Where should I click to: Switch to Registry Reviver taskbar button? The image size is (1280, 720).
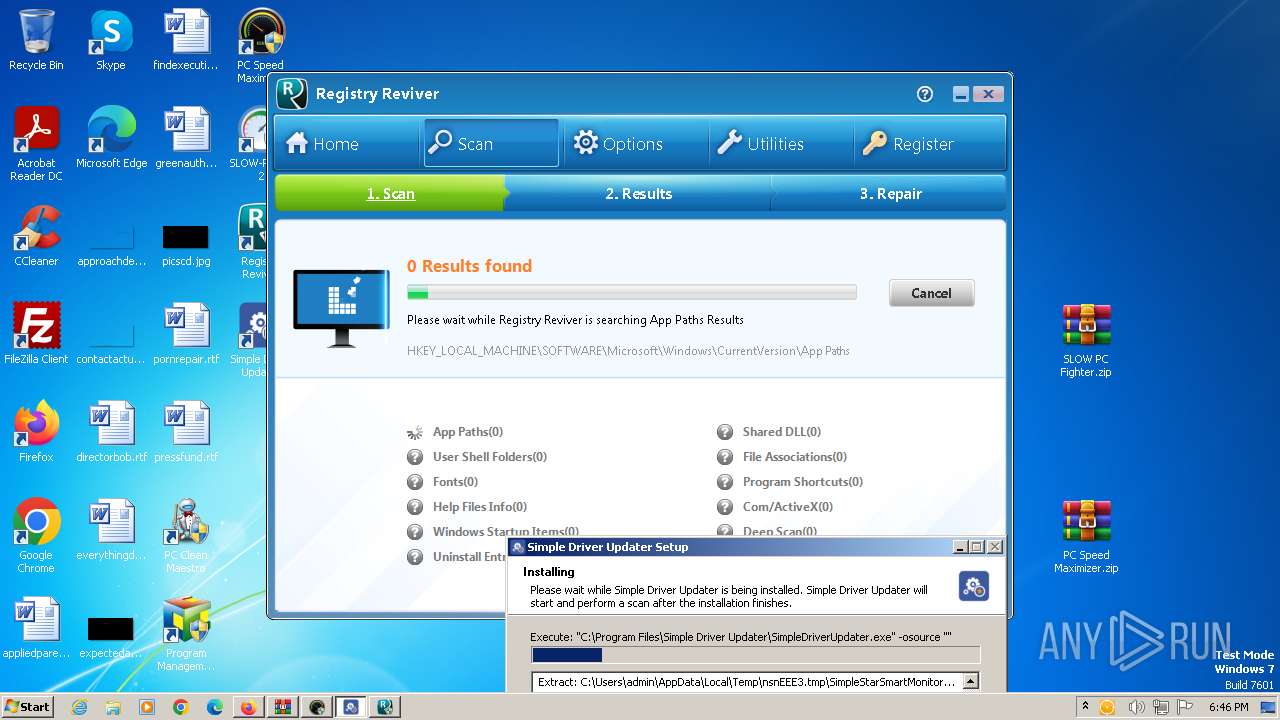pos(385,707)
